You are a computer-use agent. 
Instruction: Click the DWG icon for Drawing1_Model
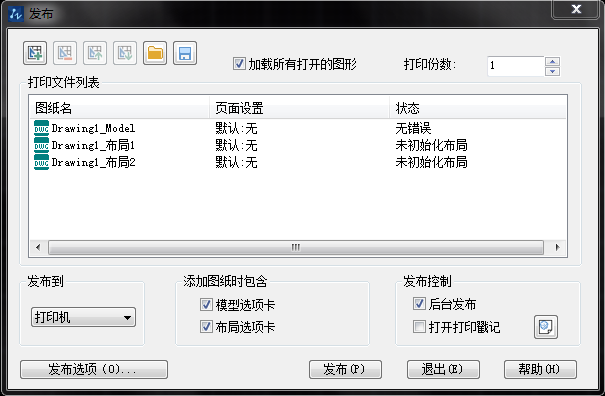coord(41,128)
